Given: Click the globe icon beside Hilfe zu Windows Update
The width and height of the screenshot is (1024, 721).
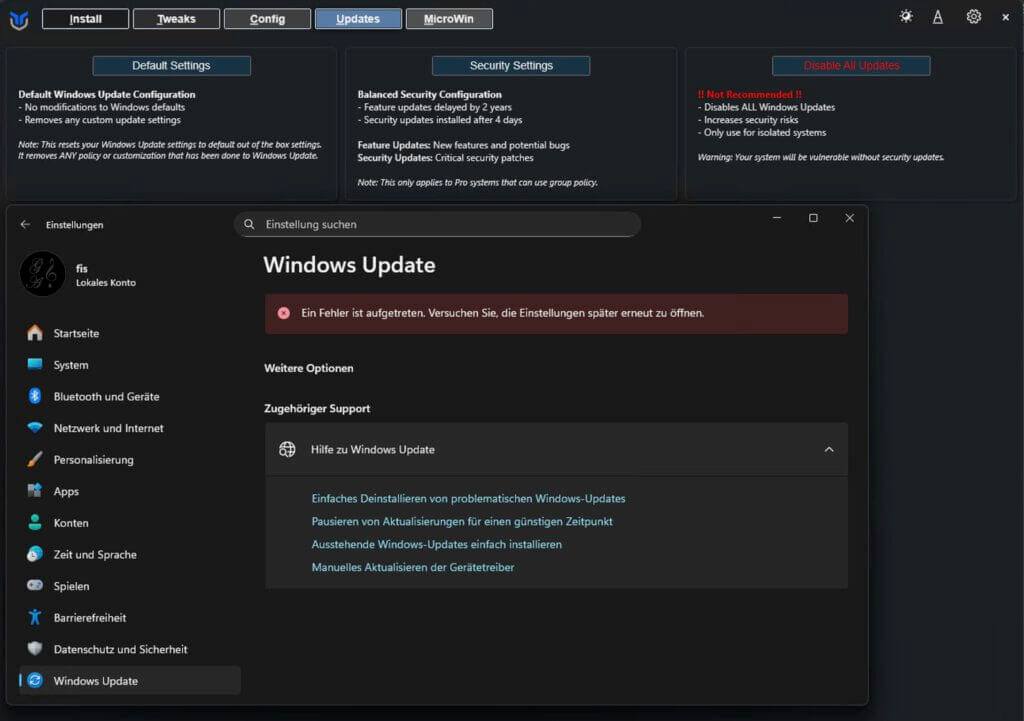Looking at the screenshot, I should (287, 449).
